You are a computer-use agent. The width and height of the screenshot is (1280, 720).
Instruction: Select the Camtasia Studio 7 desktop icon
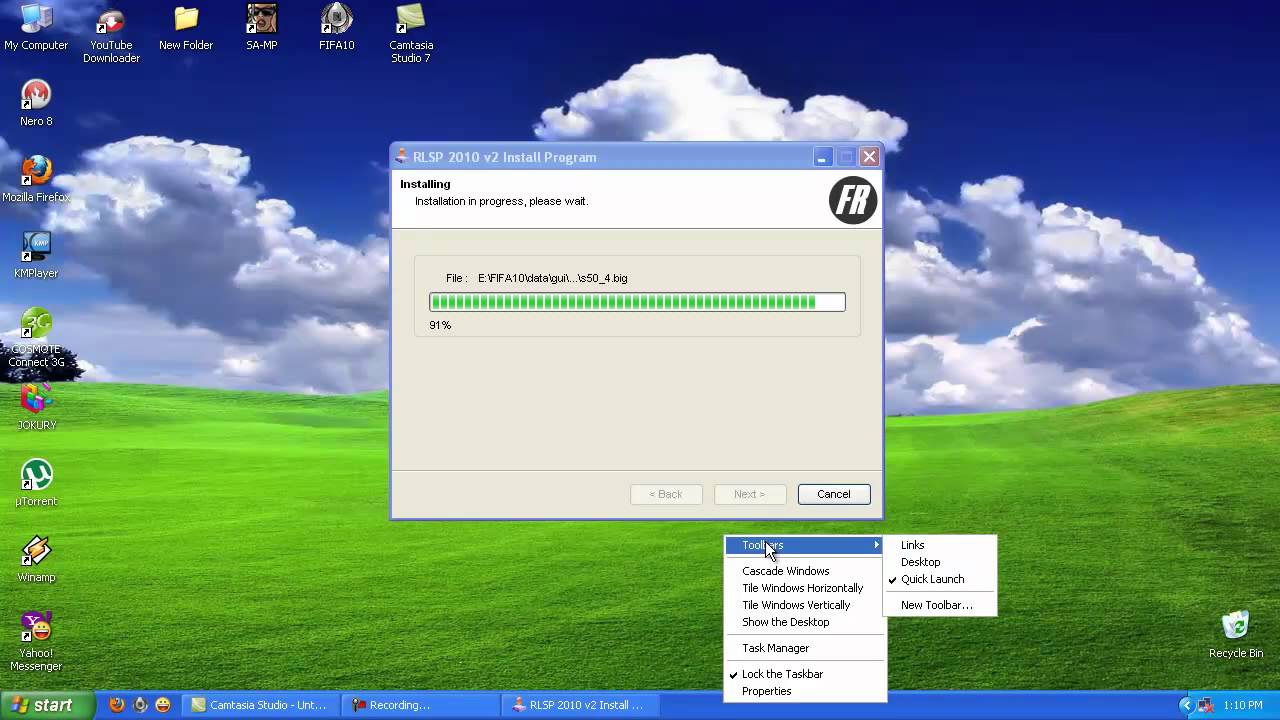tap(411, 34)
